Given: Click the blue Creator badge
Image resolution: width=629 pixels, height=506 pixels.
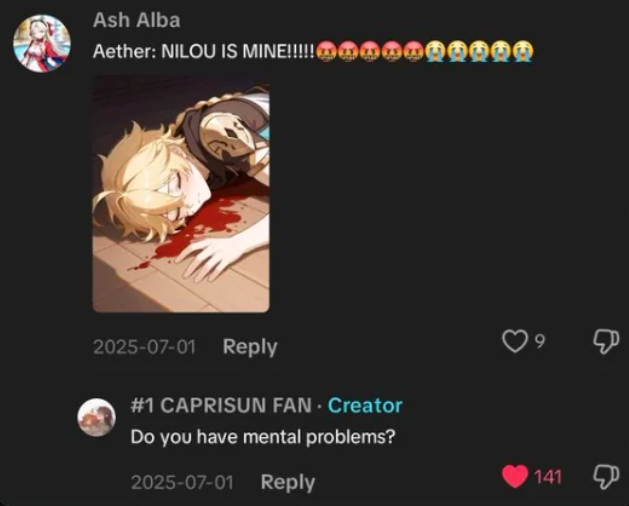Looking at the screenshot, I should point(365,405).
